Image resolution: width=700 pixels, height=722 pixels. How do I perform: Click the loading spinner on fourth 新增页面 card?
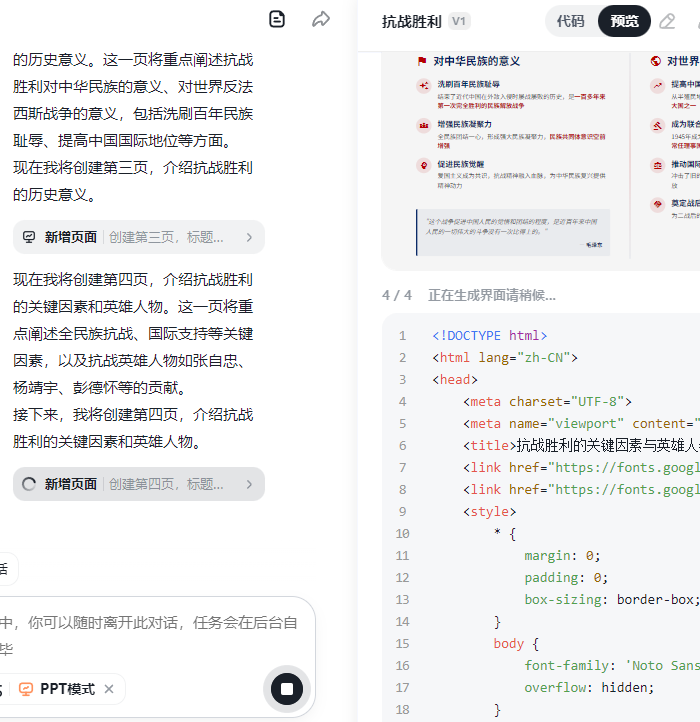click(29, 484)
